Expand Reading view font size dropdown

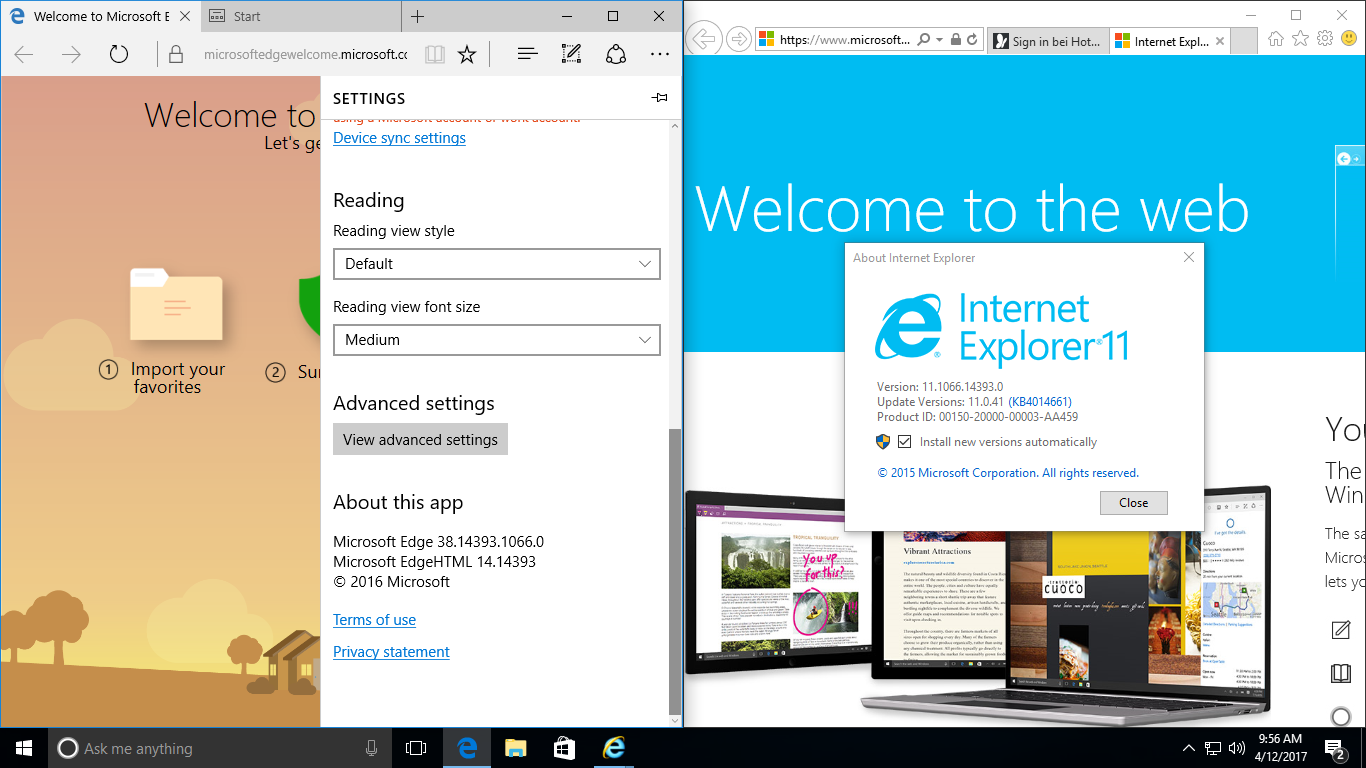pyautogui.click(x=497, y=340)
